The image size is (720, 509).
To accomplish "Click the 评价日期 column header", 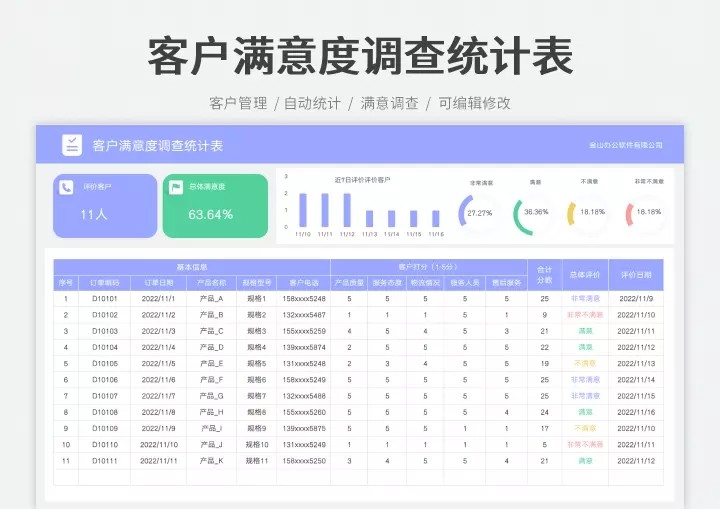I will (x=636, y=275).
